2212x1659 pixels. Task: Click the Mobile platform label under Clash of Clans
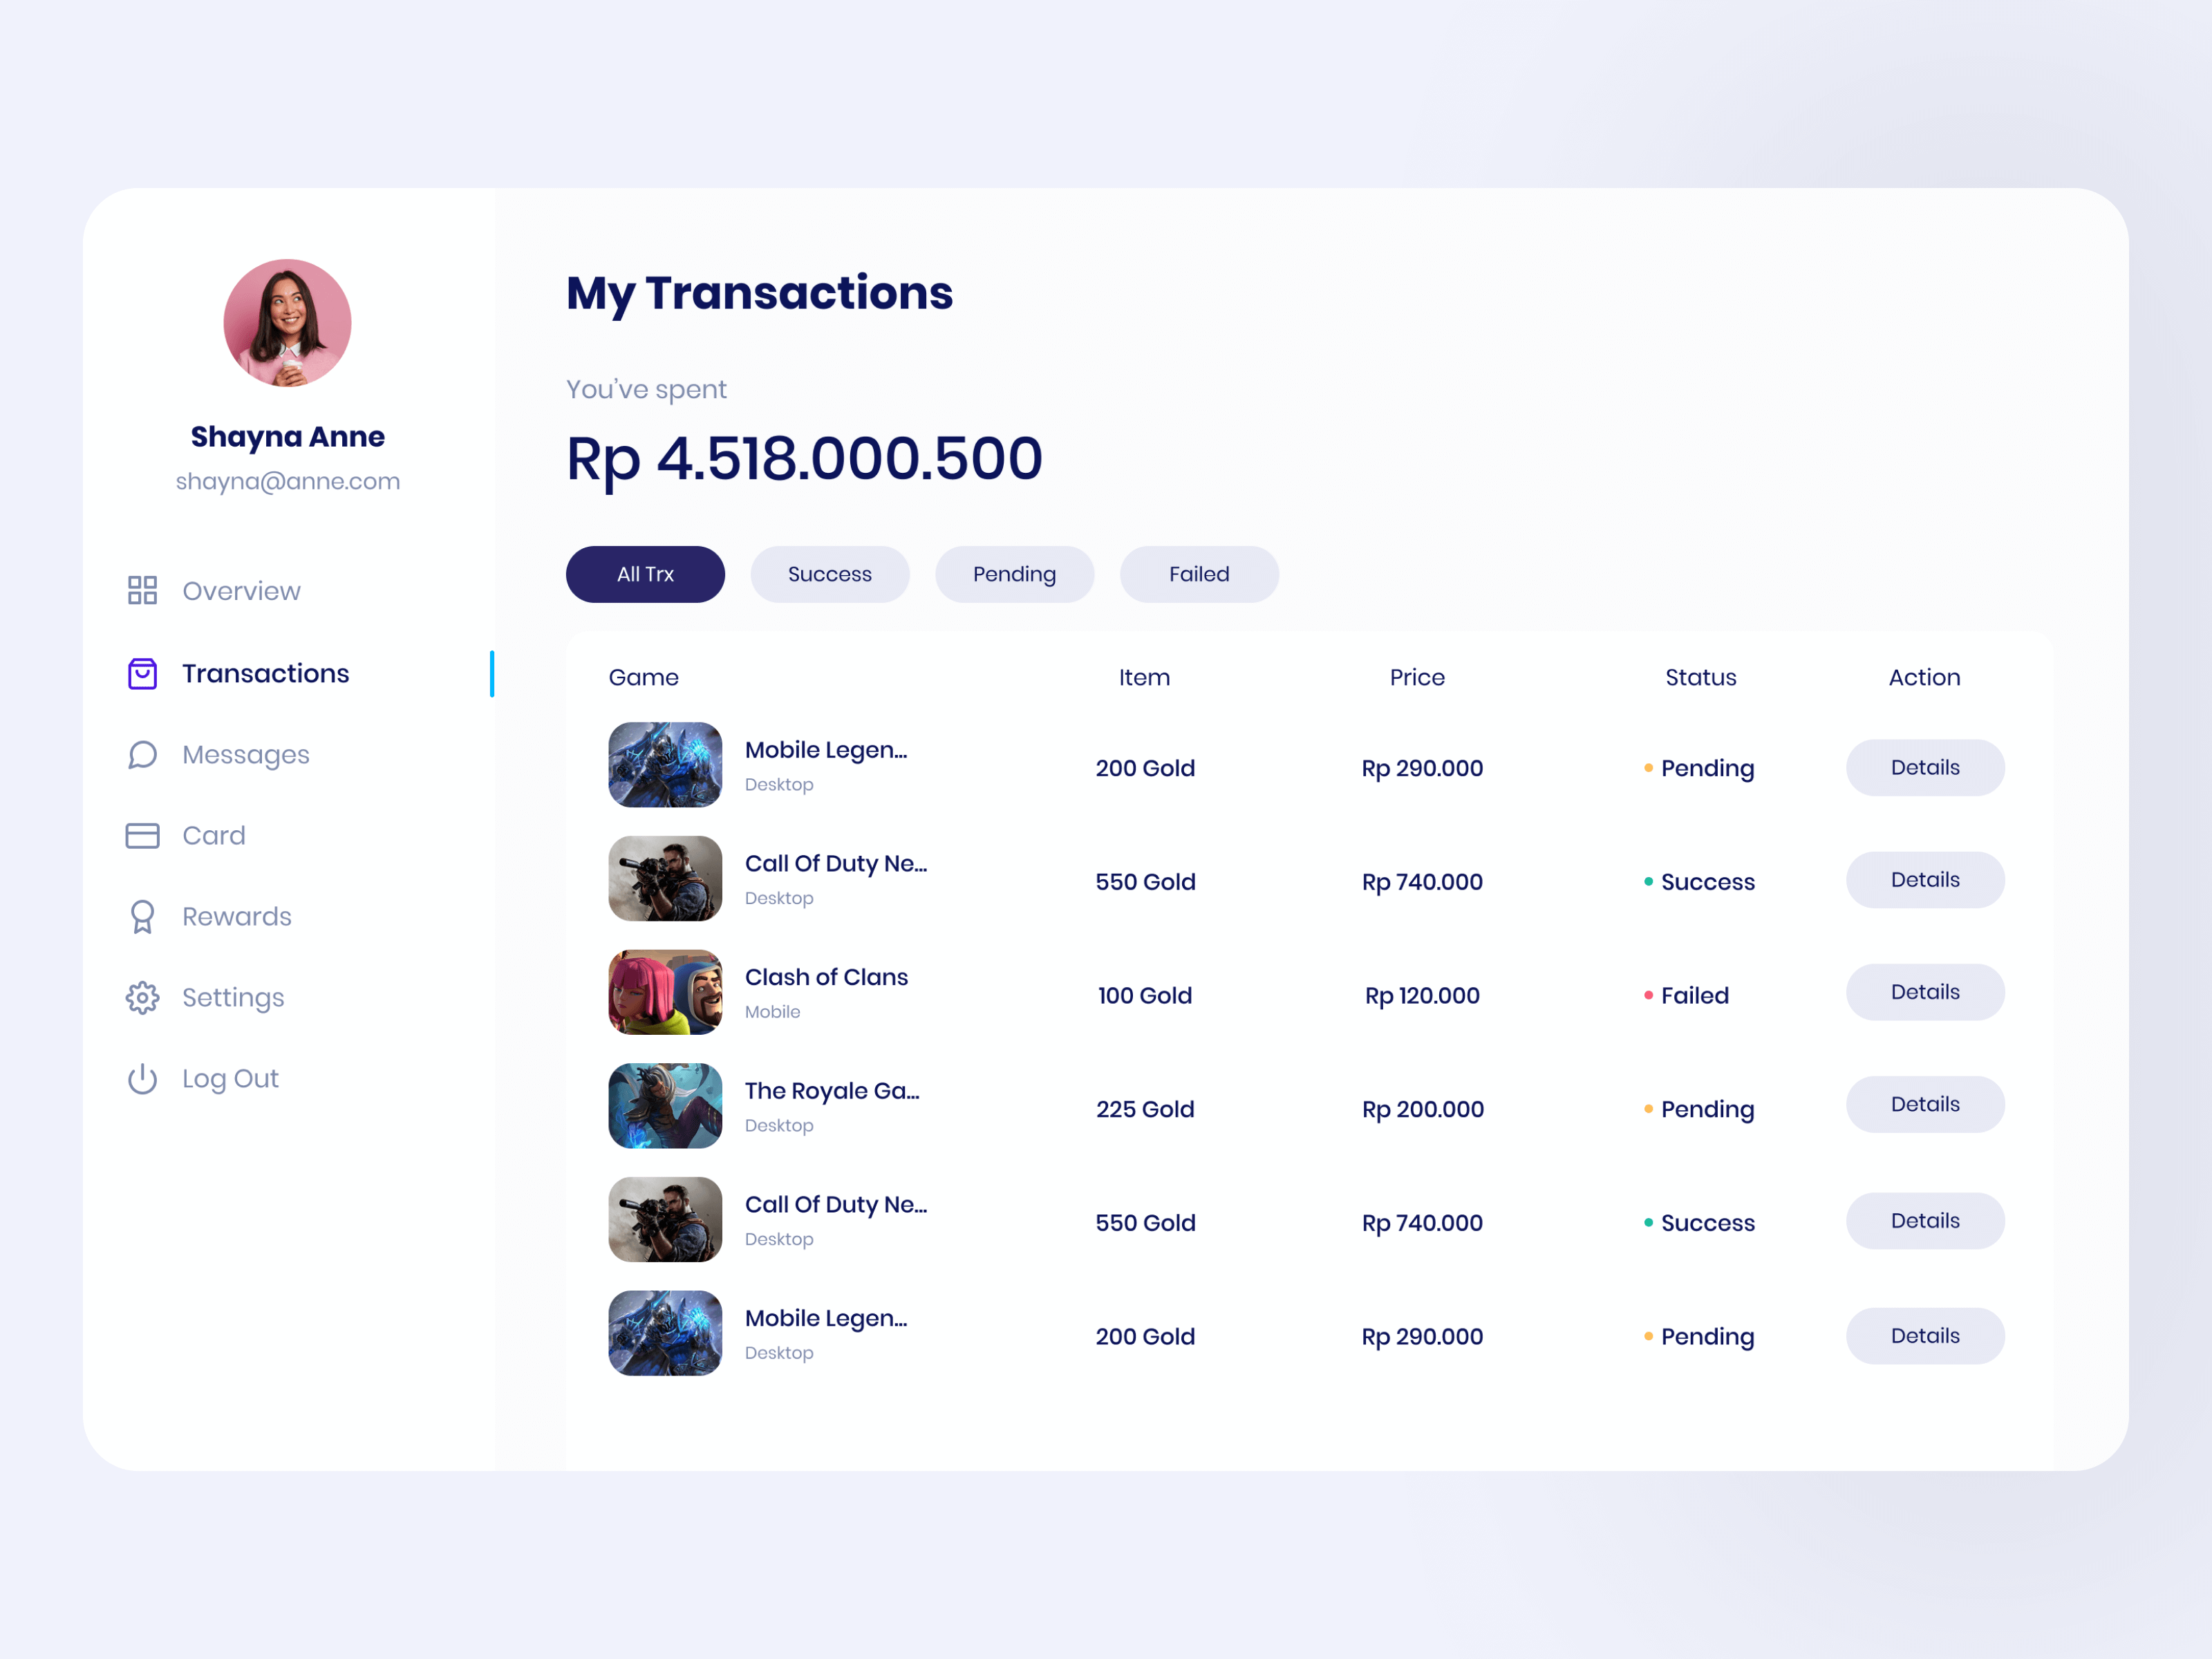772,1012
